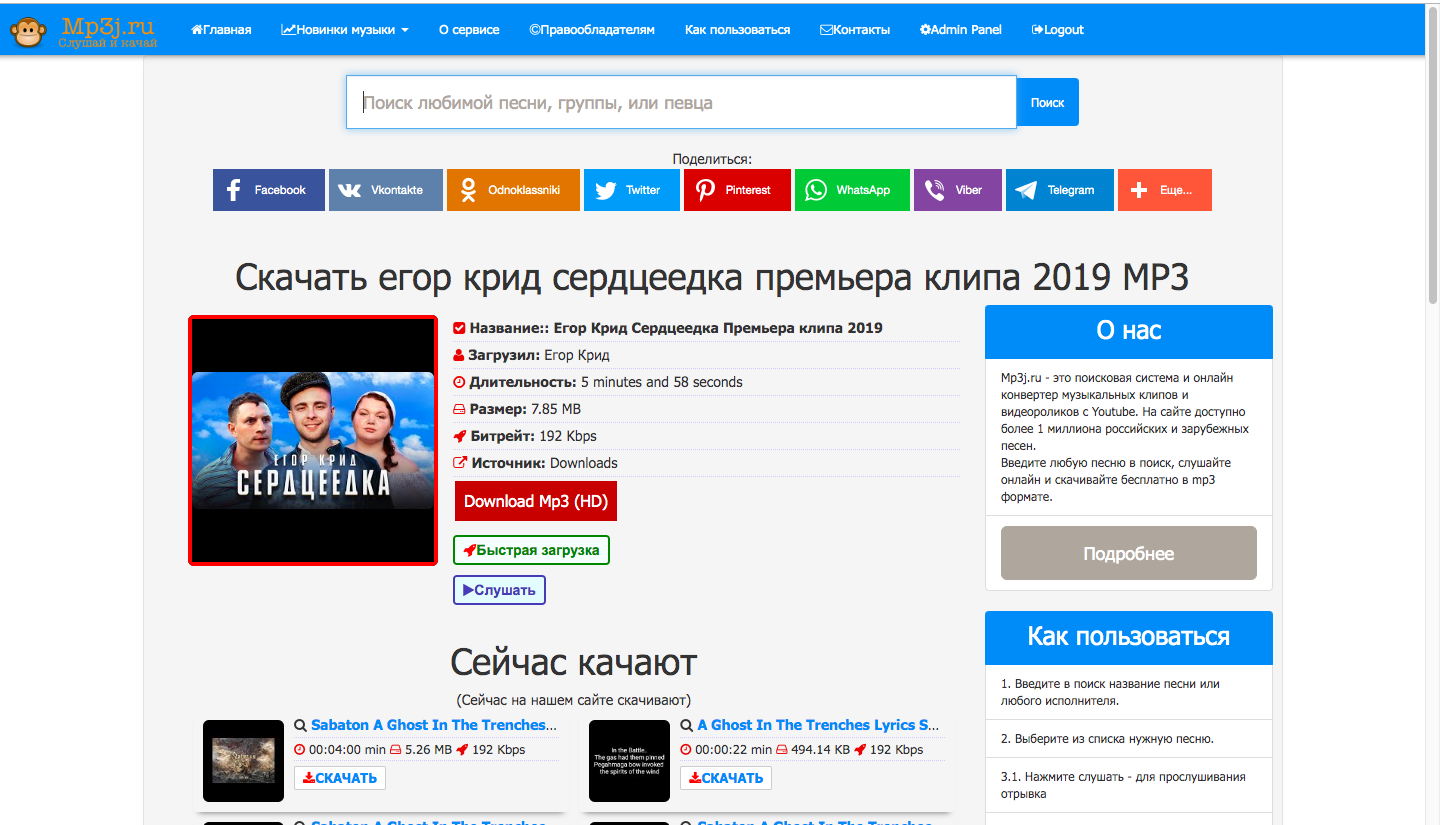Click the Sabaton track thumbnail

[x=243, y=761]
